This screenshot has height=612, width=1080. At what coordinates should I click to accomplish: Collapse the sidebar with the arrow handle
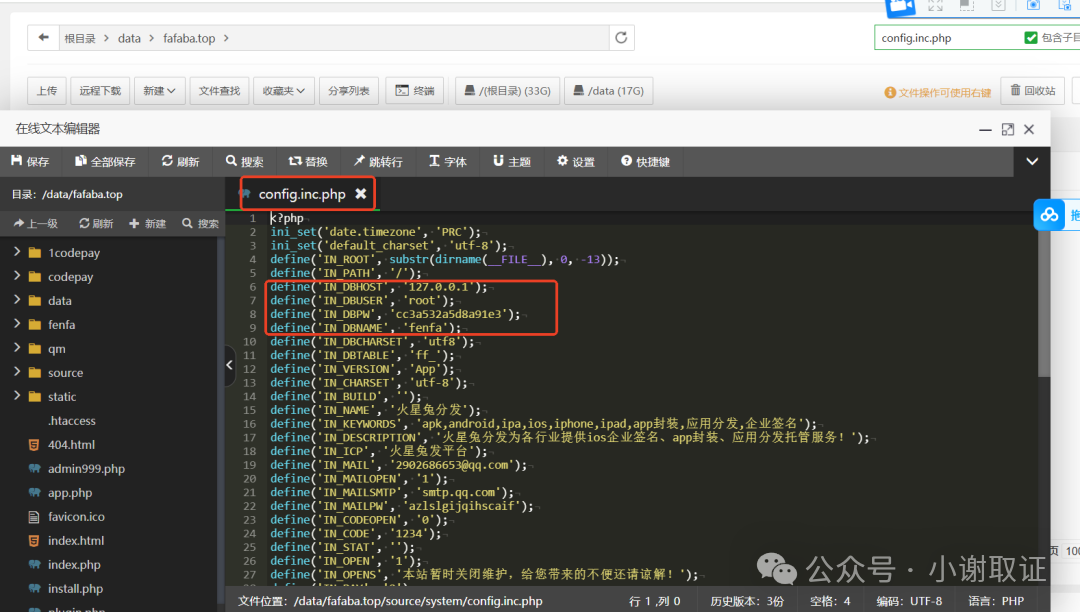pos(229,365)
